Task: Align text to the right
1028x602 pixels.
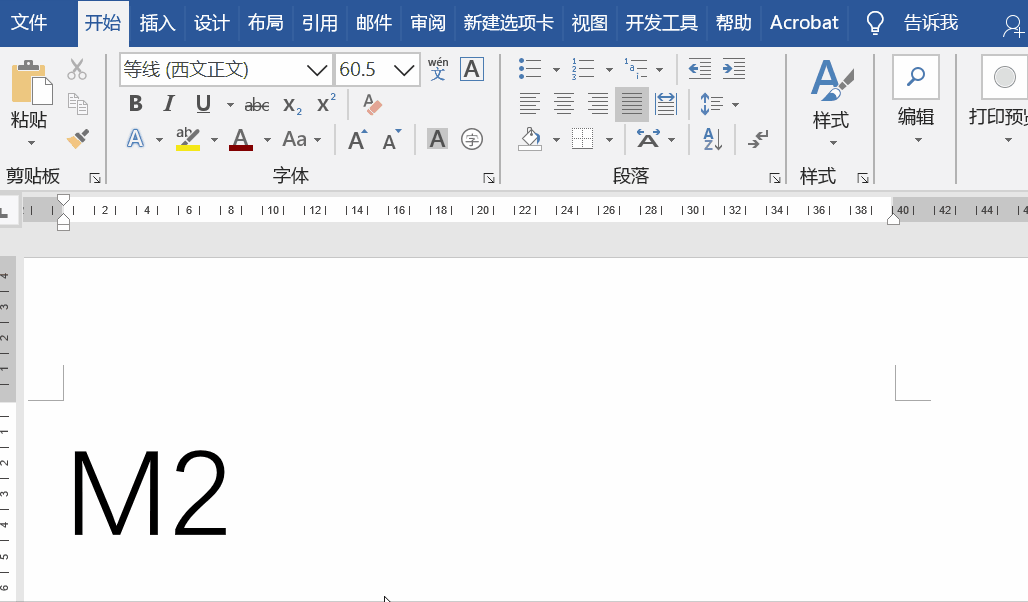Action: point(598,104)
